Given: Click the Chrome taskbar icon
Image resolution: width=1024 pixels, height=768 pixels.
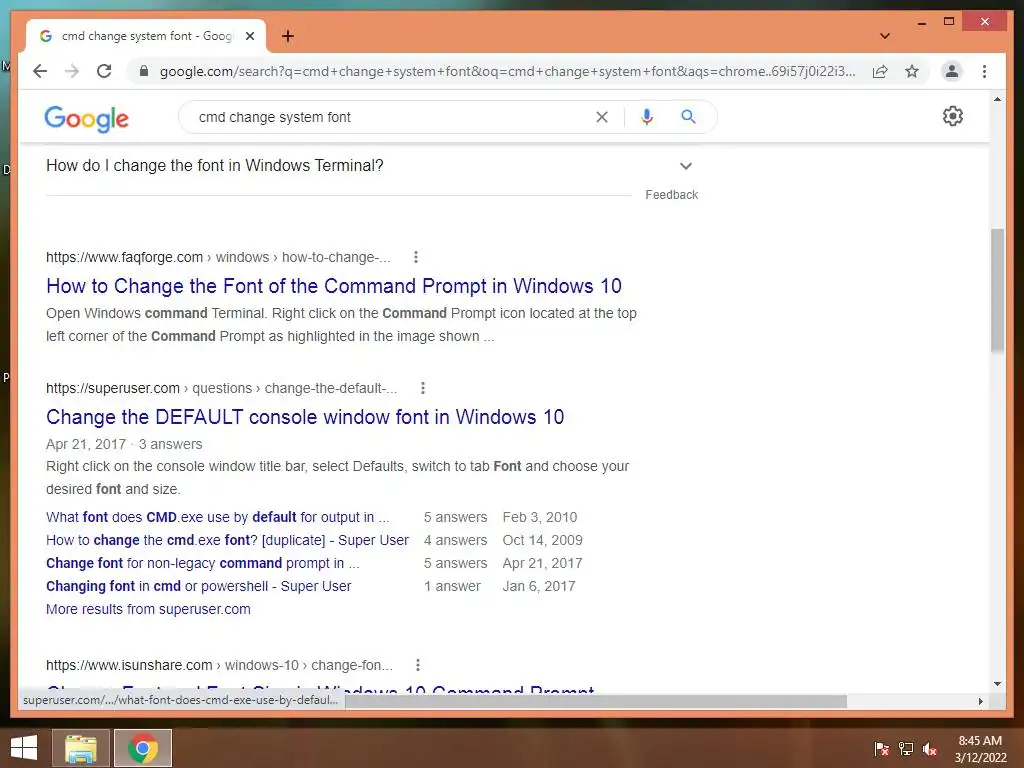Looking at the screenshot, I should pyautogui.click(x=143, y=748).
